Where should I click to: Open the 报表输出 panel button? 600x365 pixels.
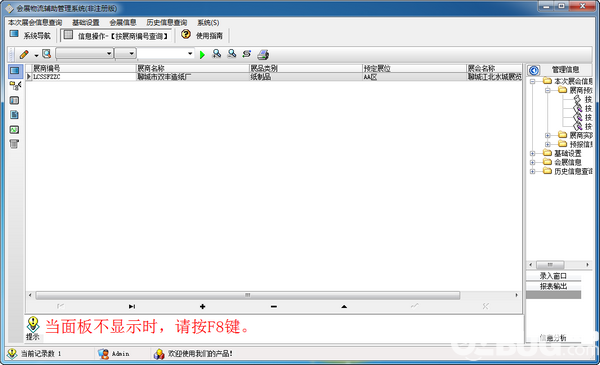point(553,286)
